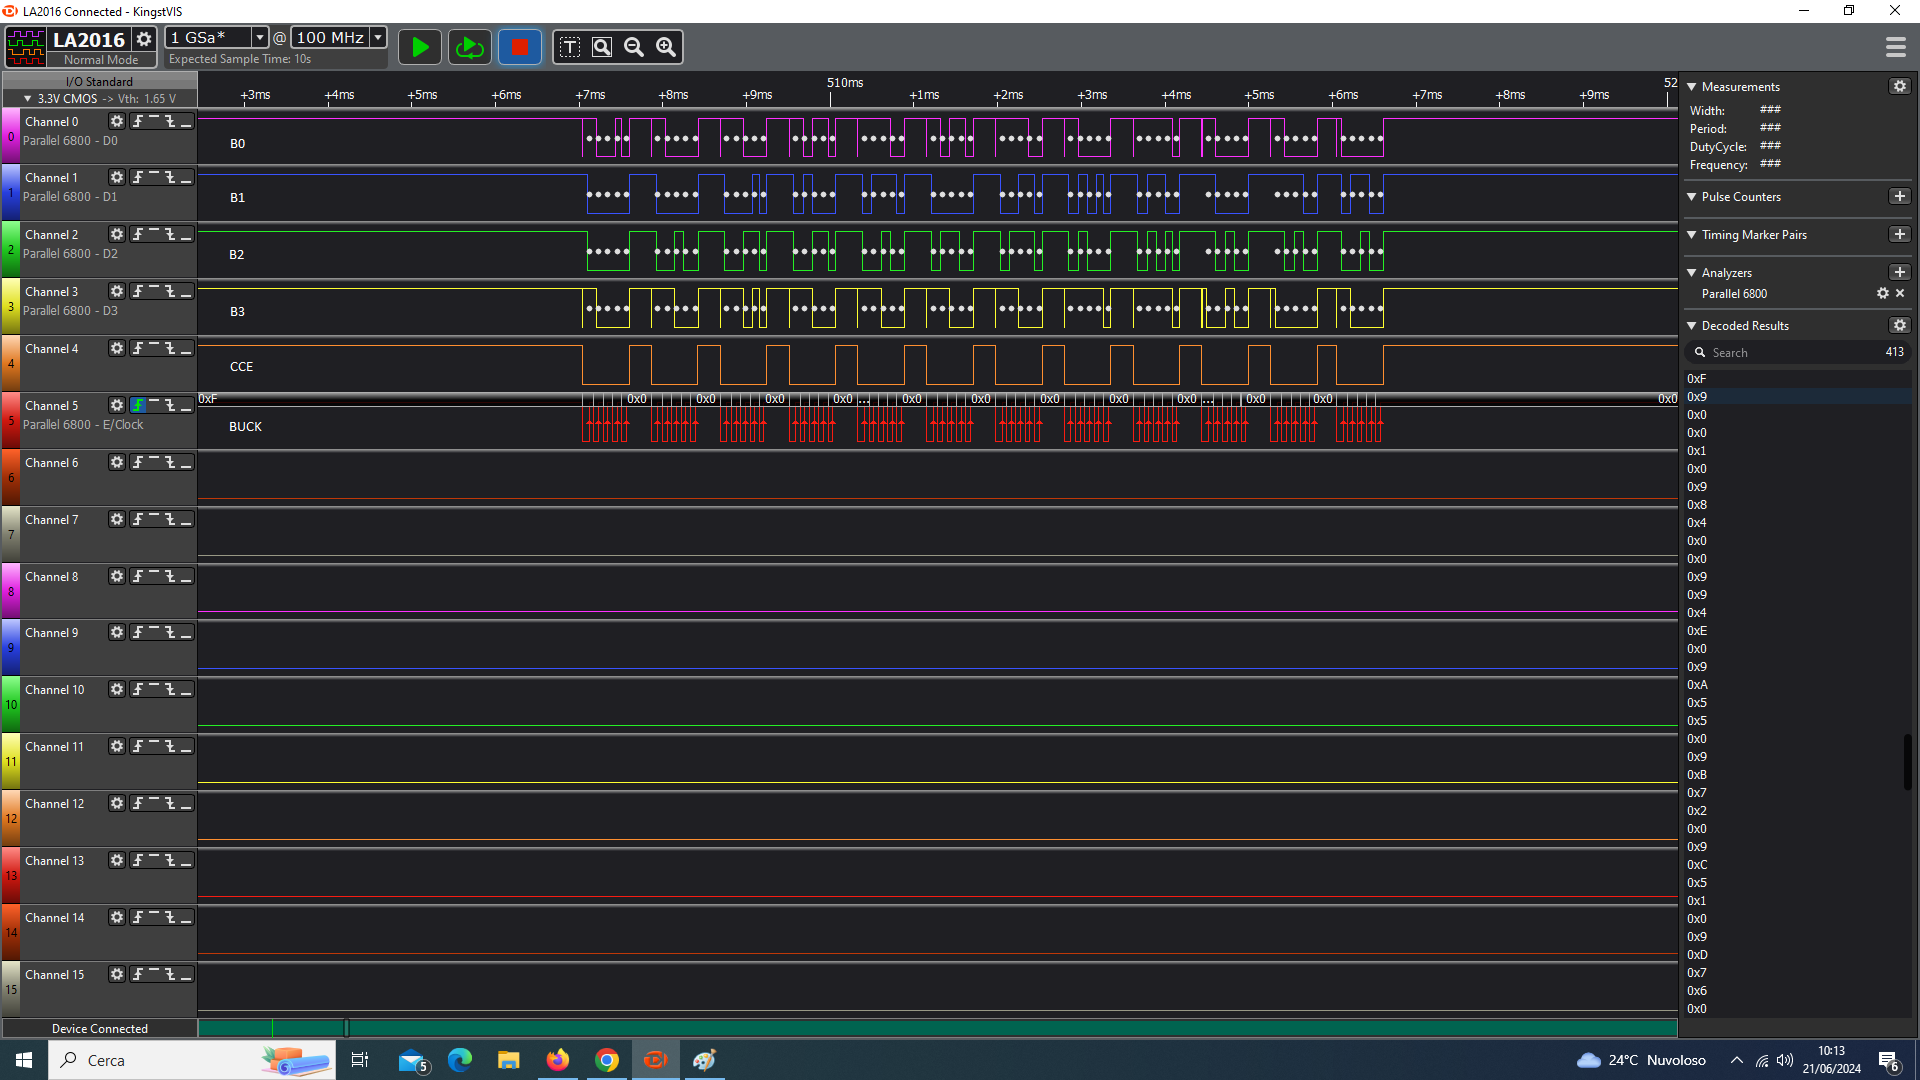This screenshot has height=1080, width=1920.
Task: Open Channel 4 settings gear
Action: 117,348
